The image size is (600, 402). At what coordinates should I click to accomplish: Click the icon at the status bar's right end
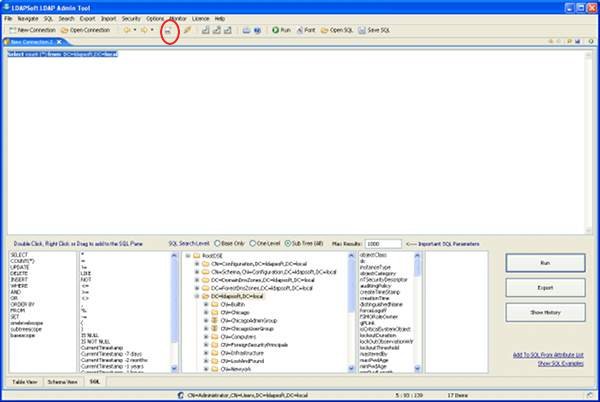590,395
